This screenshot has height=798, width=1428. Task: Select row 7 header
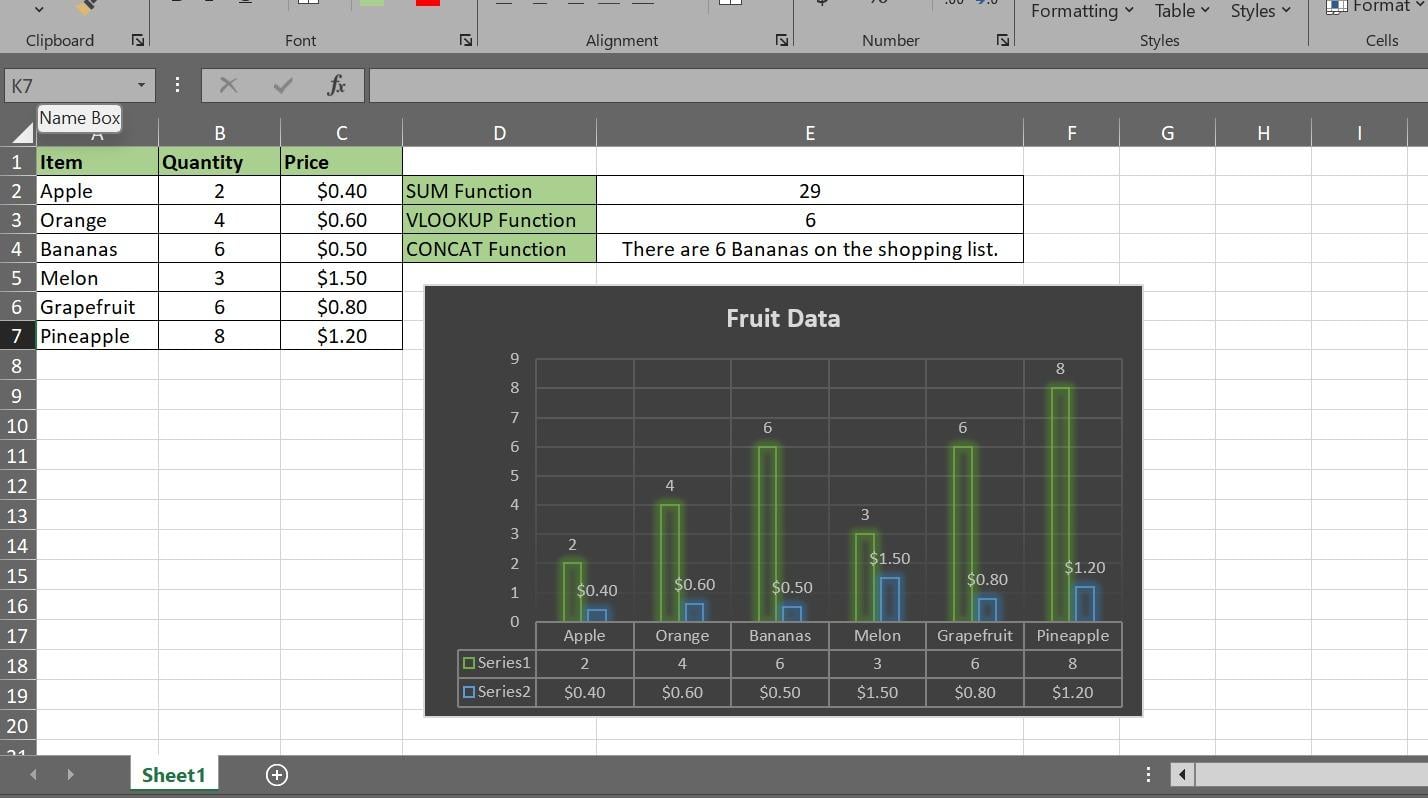(x=17, y=336)
